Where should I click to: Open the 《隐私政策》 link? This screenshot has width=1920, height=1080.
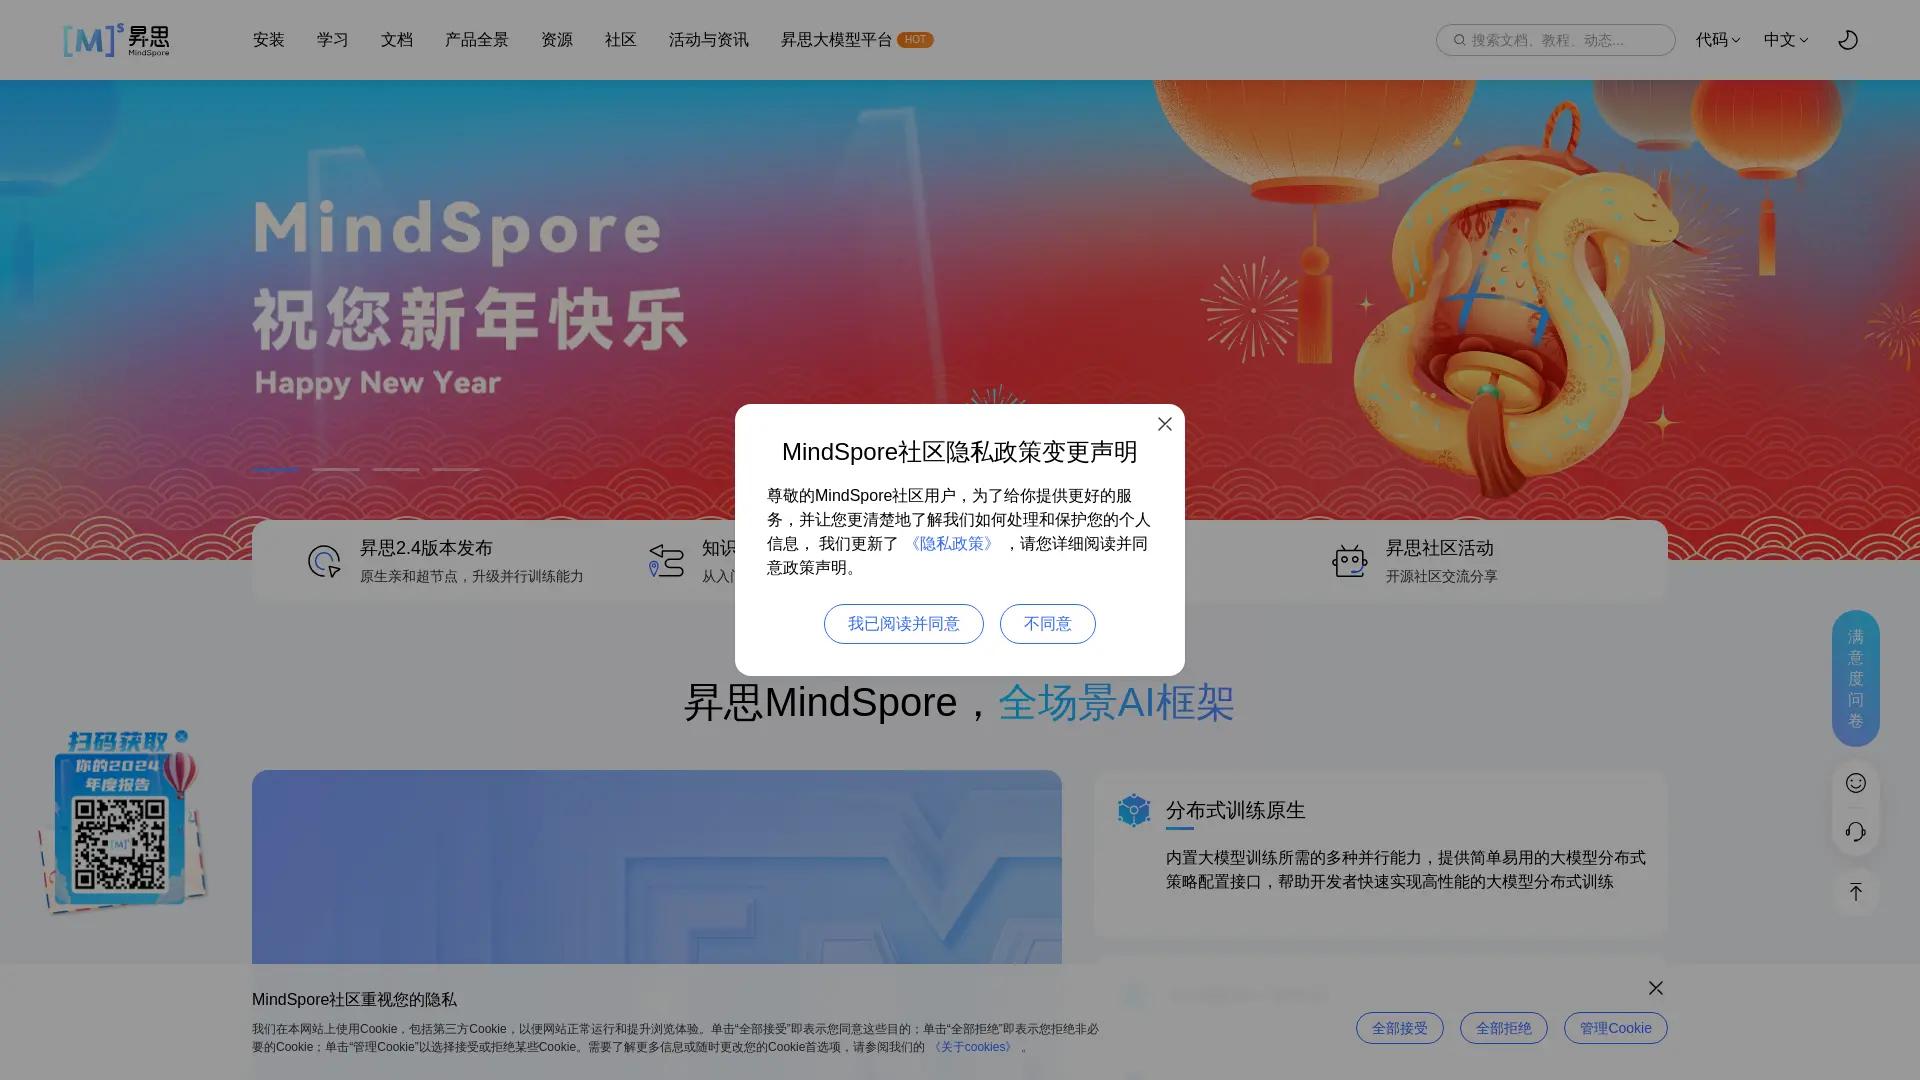point(952,543)
